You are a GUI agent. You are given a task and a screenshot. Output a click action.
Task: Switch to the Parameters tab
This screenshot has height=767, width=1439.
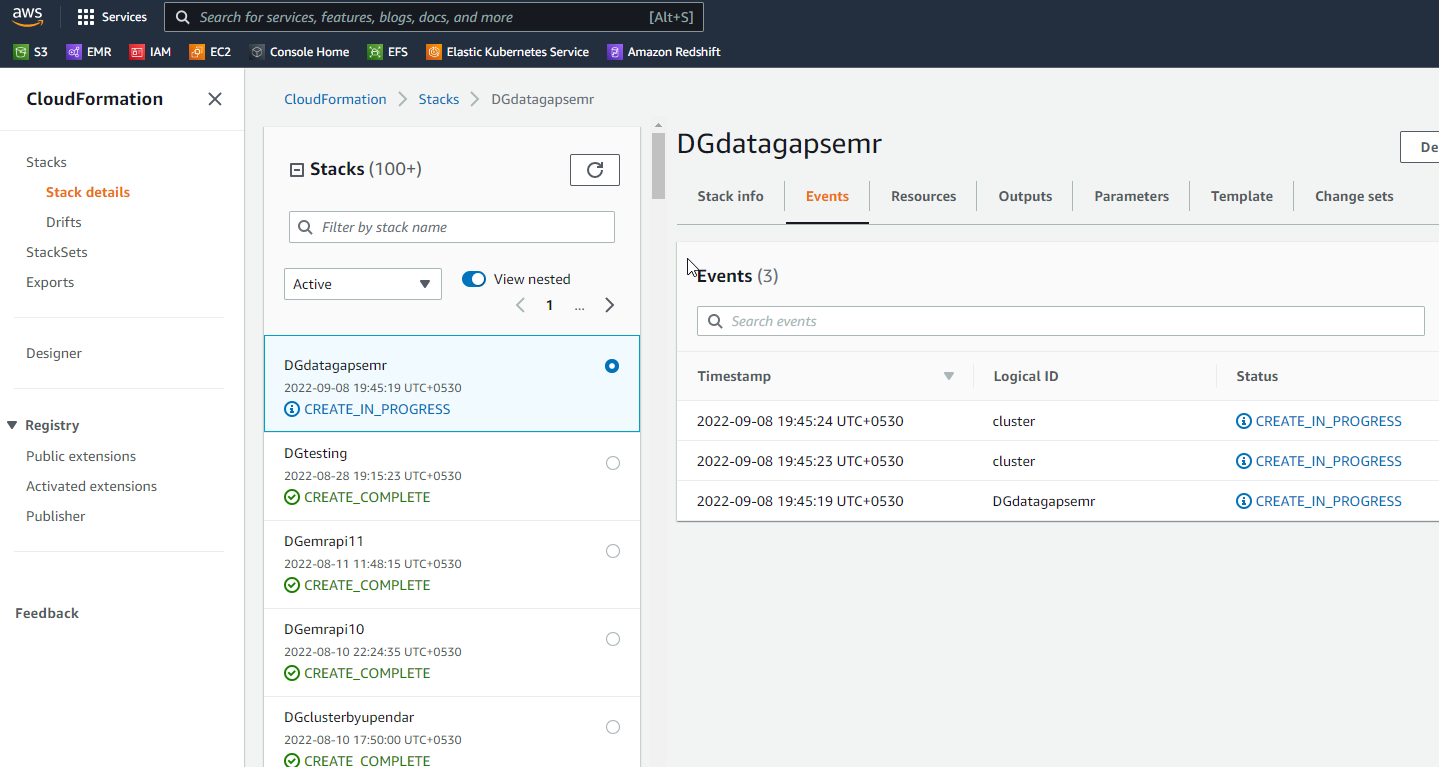(1131, 196)
